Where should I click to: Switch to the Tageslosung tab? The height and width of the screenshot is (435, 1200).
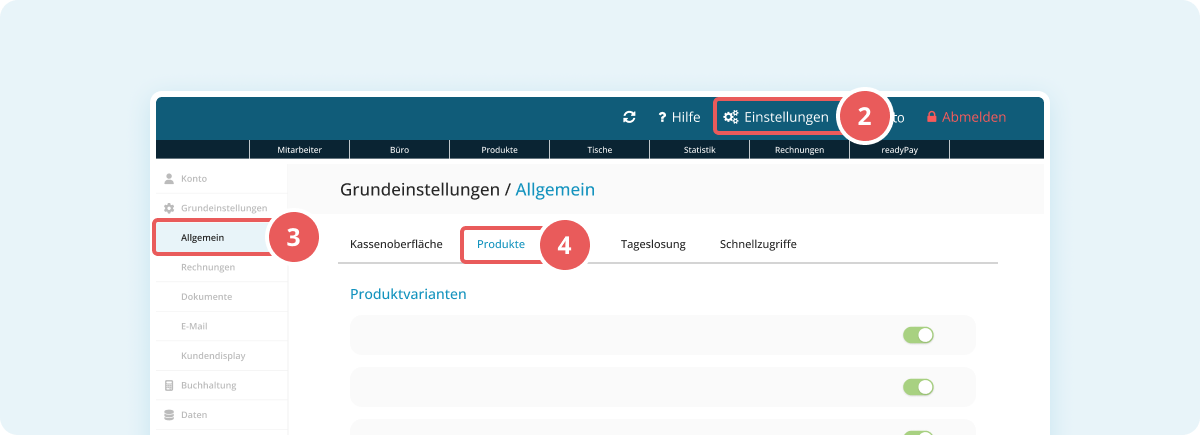[x=653, y=244]
